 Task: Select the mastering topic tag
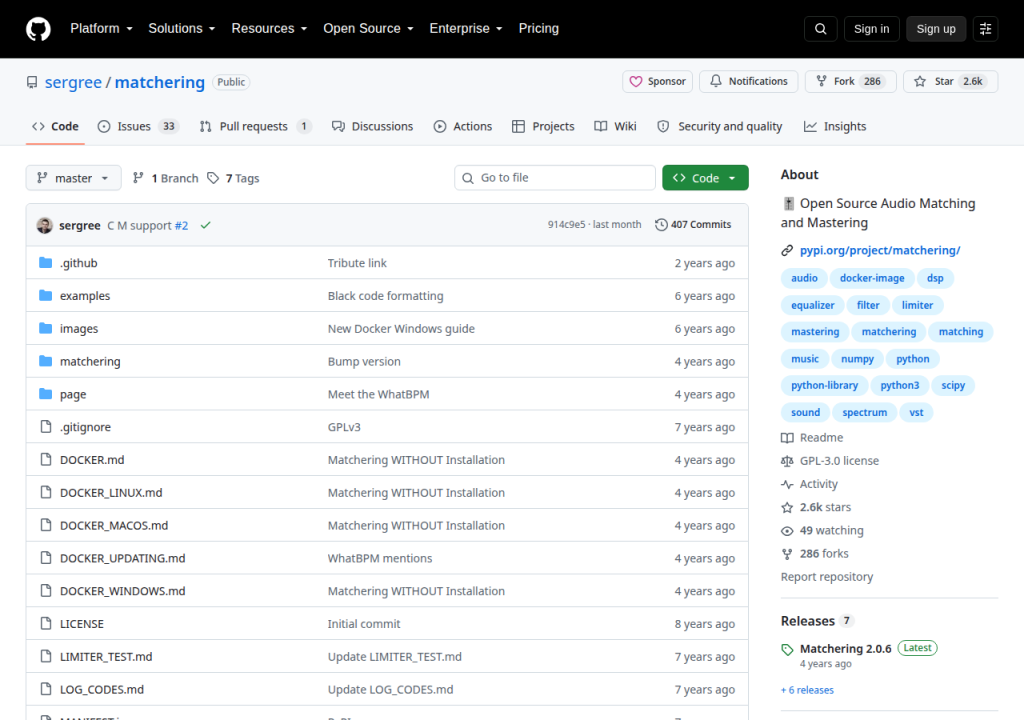point(815,332)
